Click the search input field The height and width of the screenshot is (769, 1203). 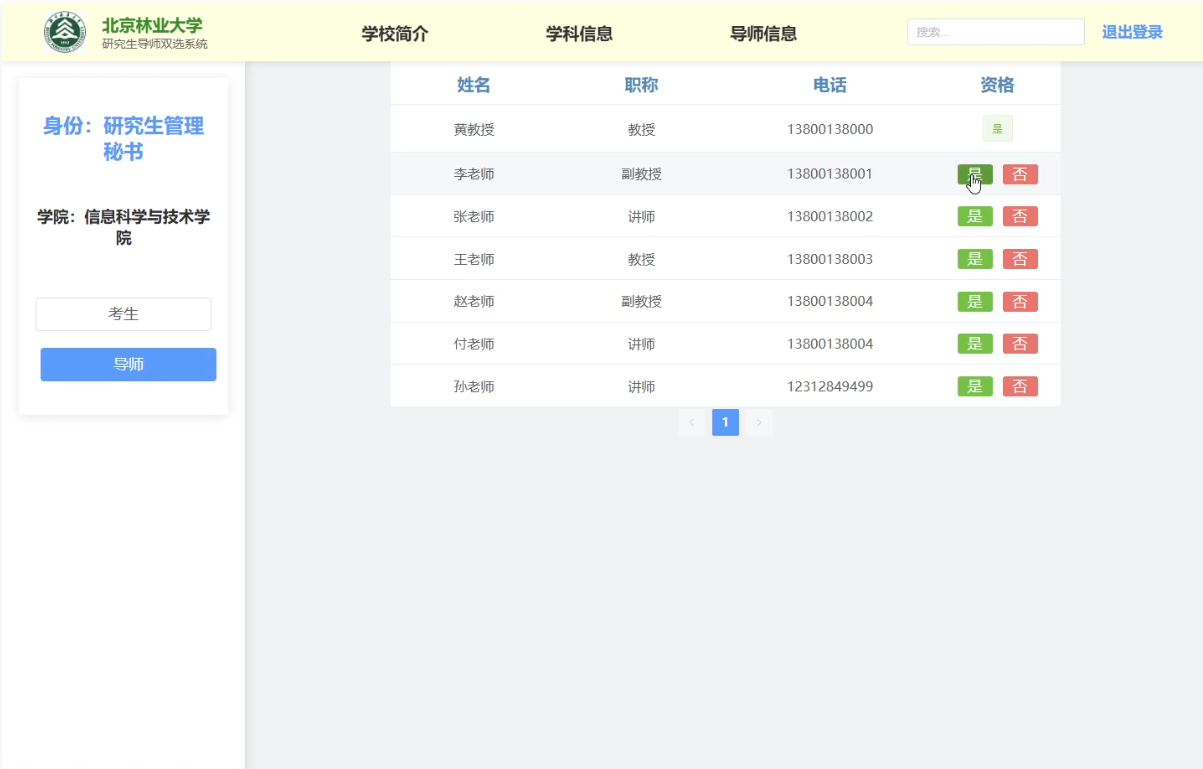(x=995, y=31)
